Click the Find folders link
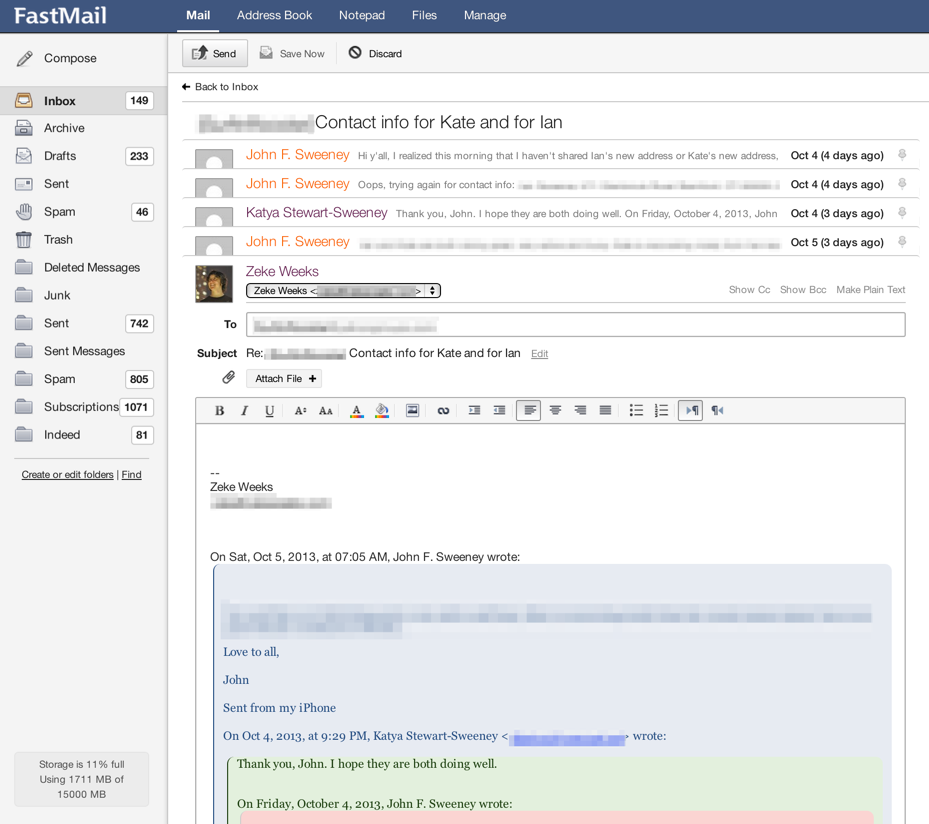The image size is (929, 824). click(x=132, y=474)
